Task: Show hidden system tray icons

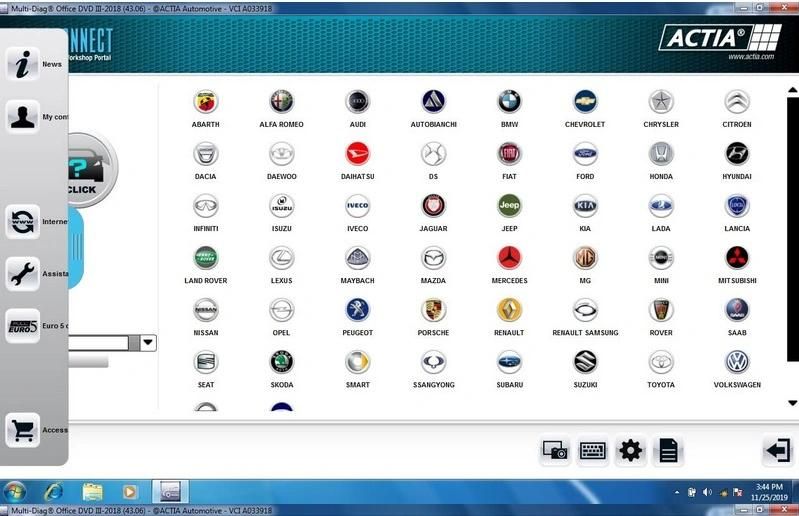Action: tap(677, 493)
